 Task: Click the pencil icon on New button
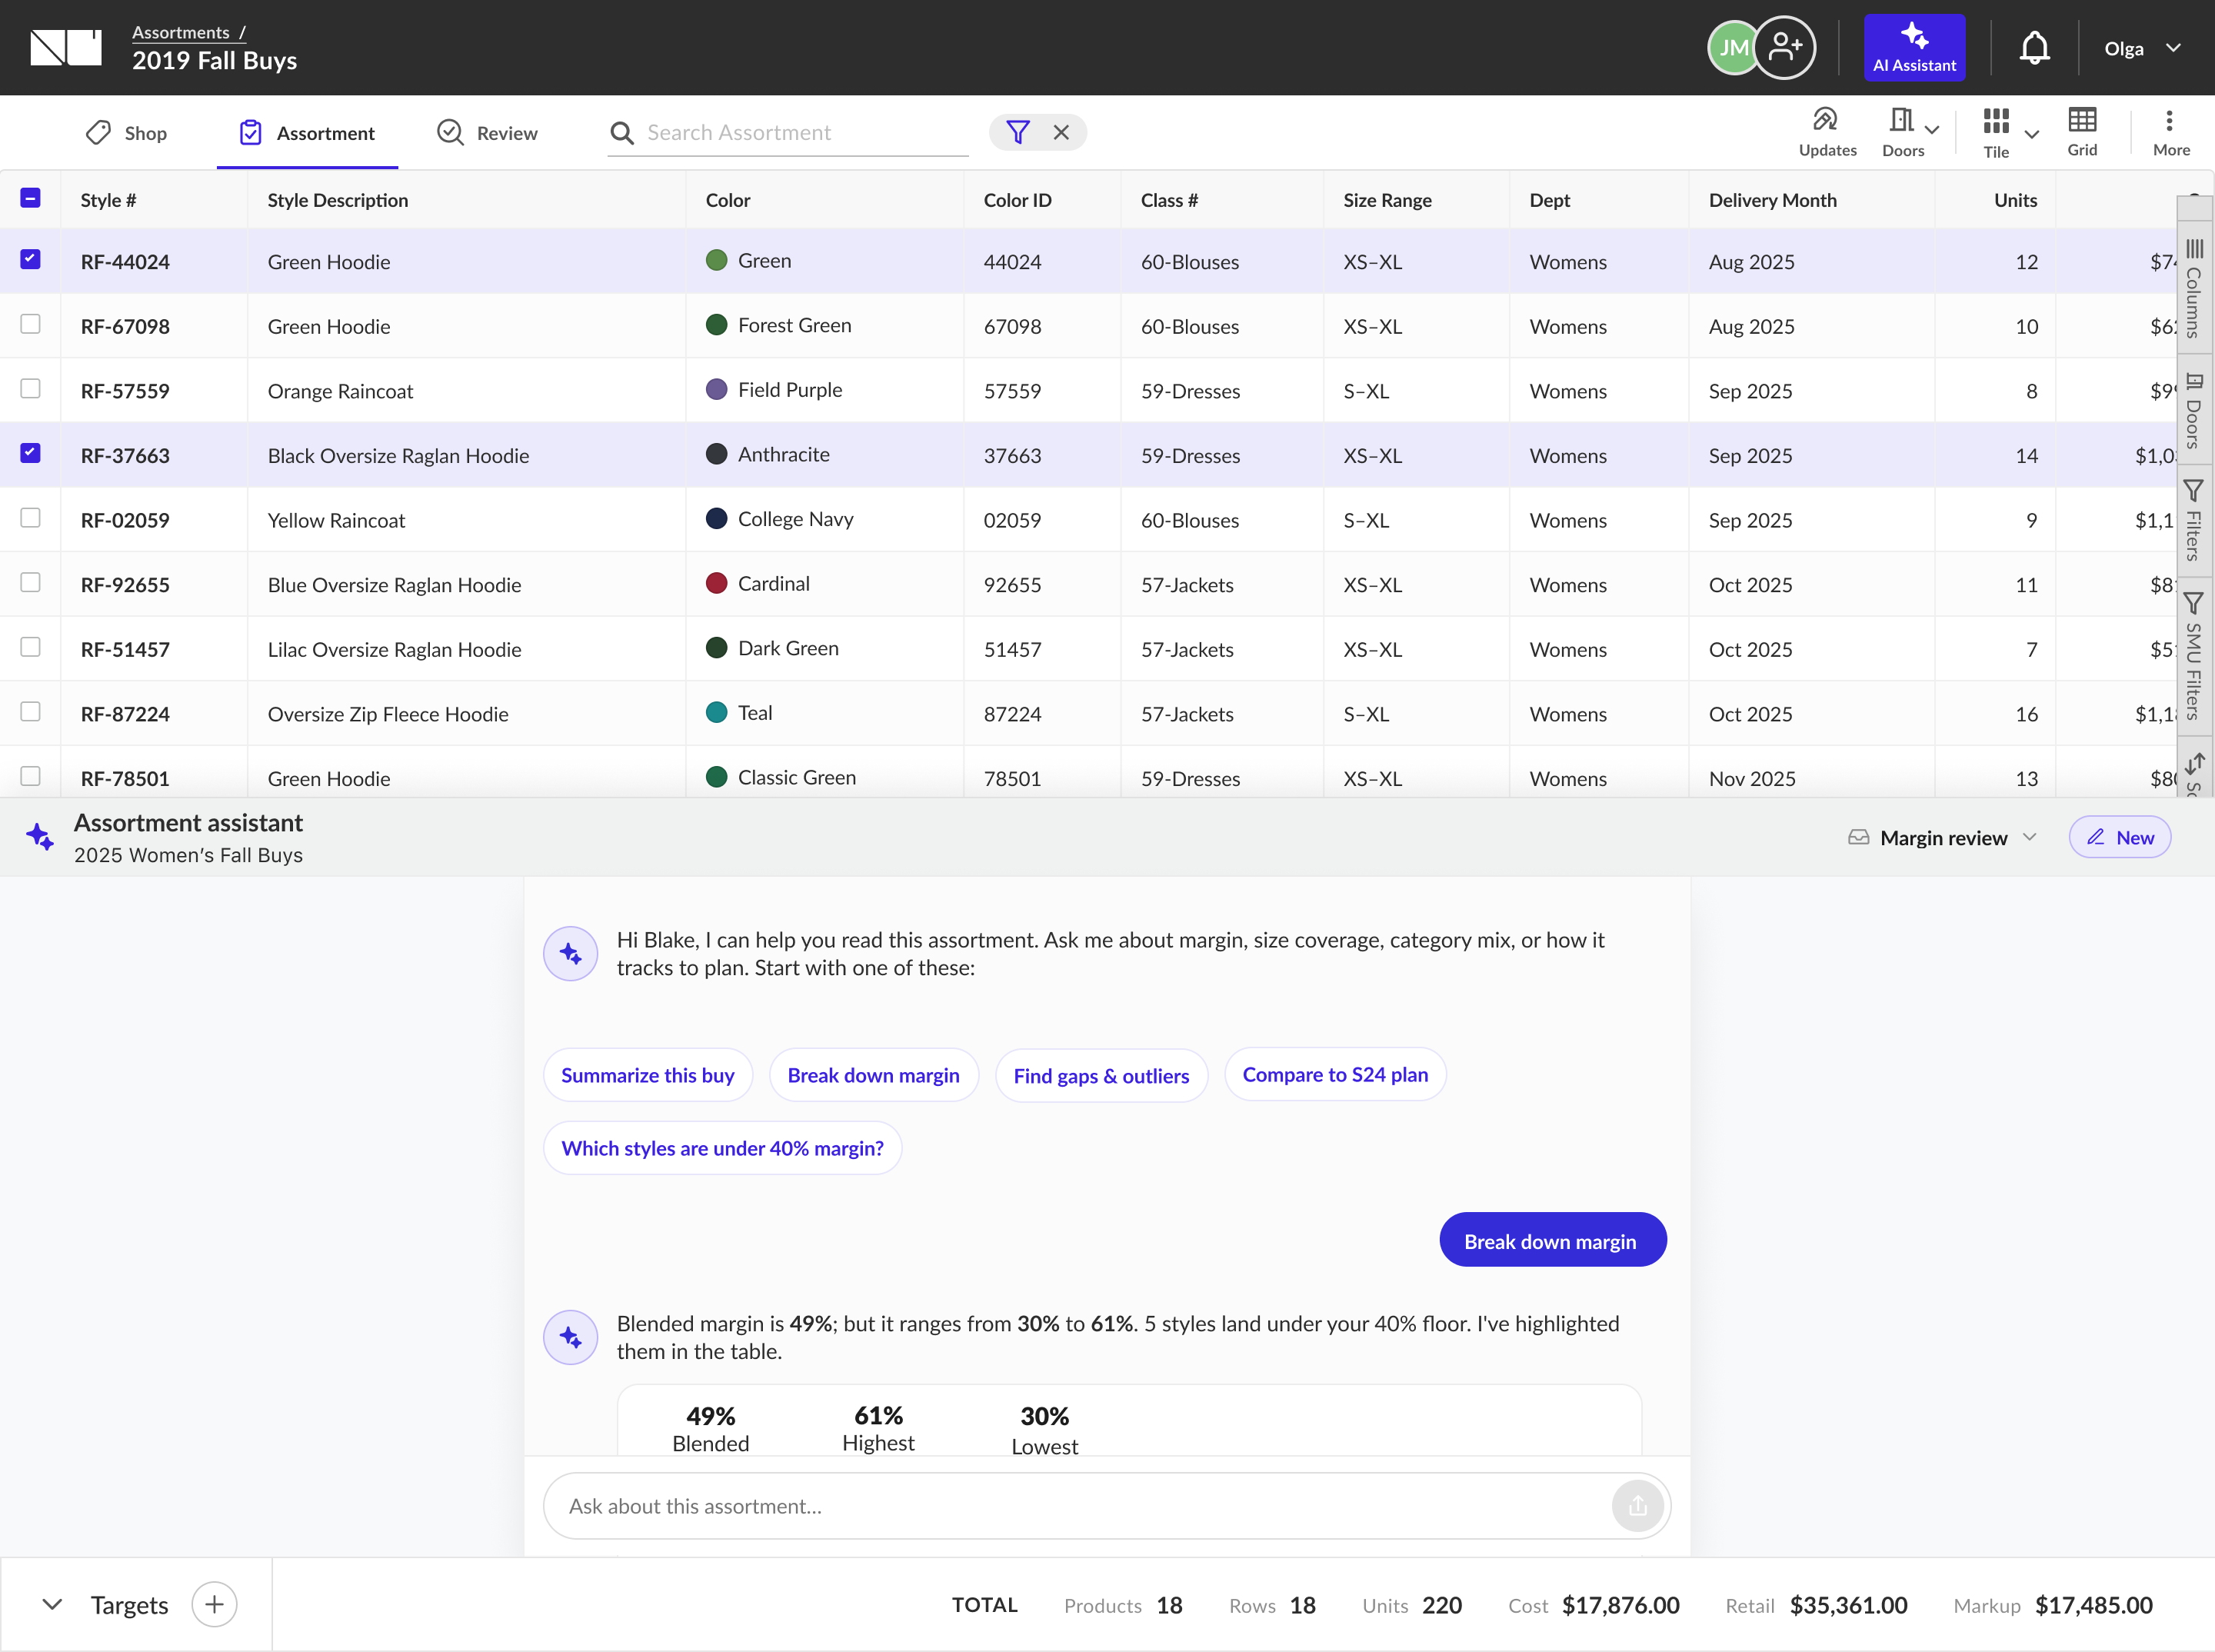click(2095, 837)
